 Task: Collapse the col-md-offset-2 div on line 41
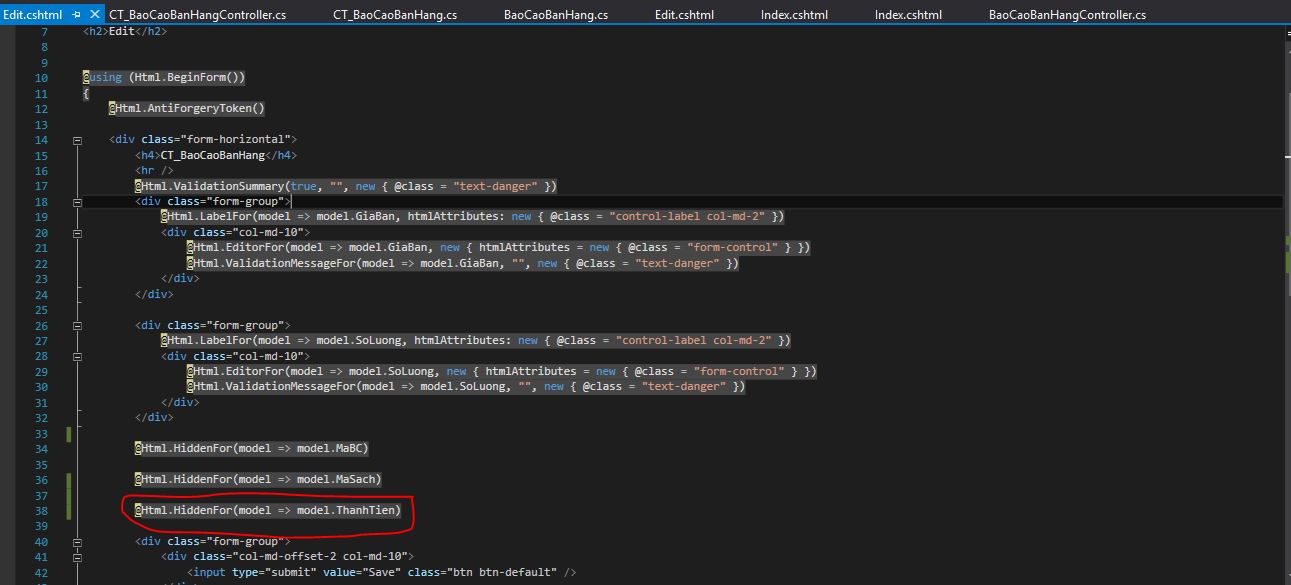click(x=77, y=557)
